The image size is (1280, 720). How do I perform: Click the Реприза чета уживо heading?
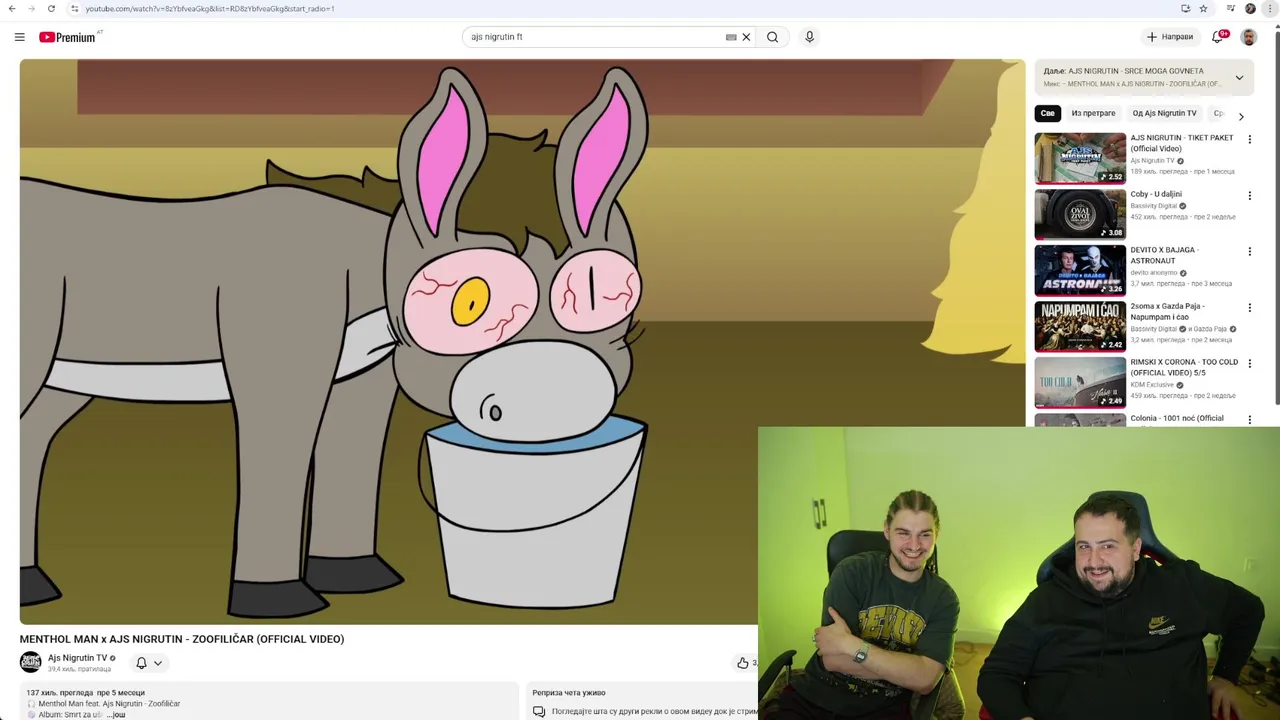[569, 693]
